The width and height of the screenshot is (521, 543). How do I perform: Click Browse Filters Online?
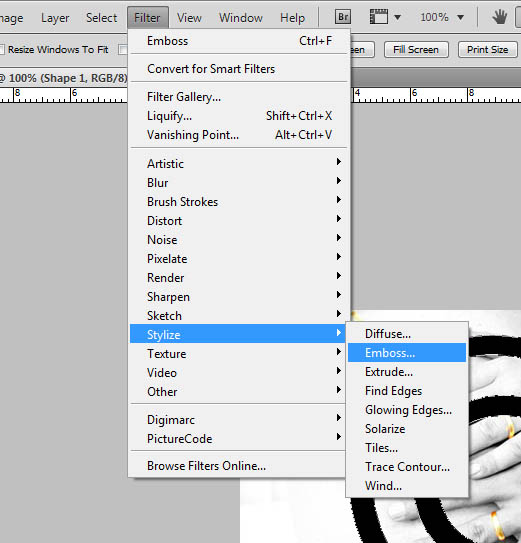pyautogui.click(x=238, y=466)
